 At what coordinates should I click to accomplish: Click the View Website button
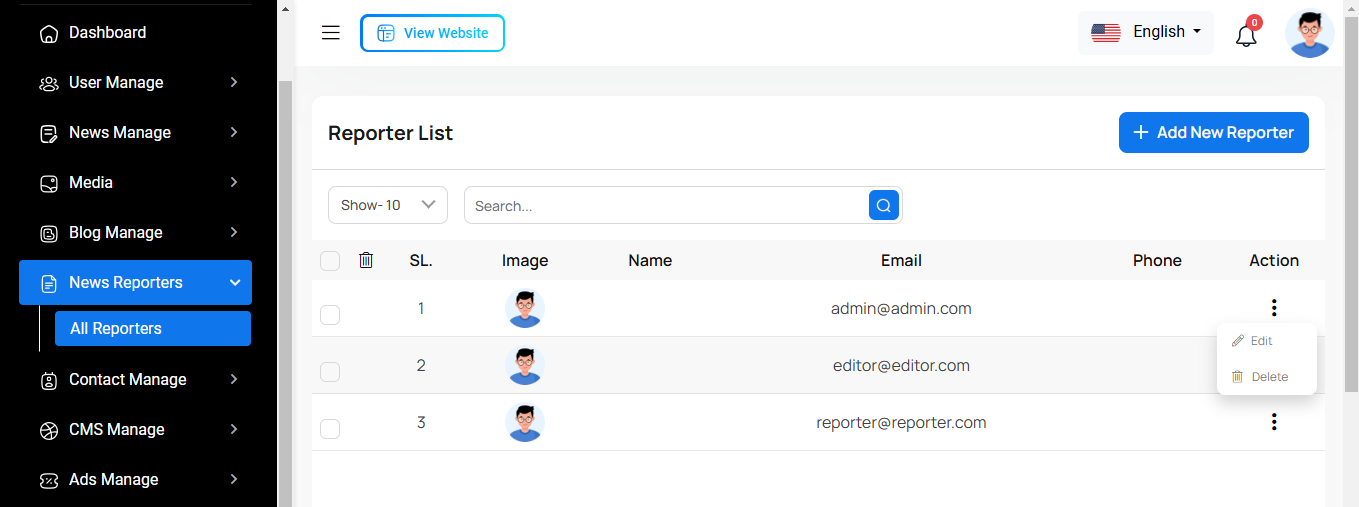tap(432, 33)
